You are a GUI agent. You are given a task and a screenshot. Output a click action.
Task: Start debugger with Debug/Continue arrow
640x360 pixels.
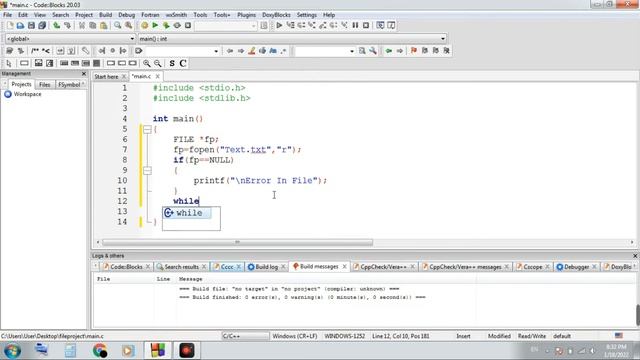click(279, 25)
